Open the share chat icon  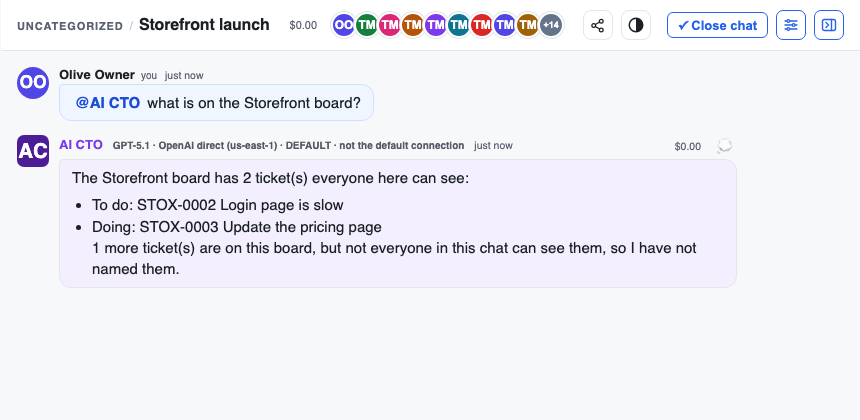598,25
